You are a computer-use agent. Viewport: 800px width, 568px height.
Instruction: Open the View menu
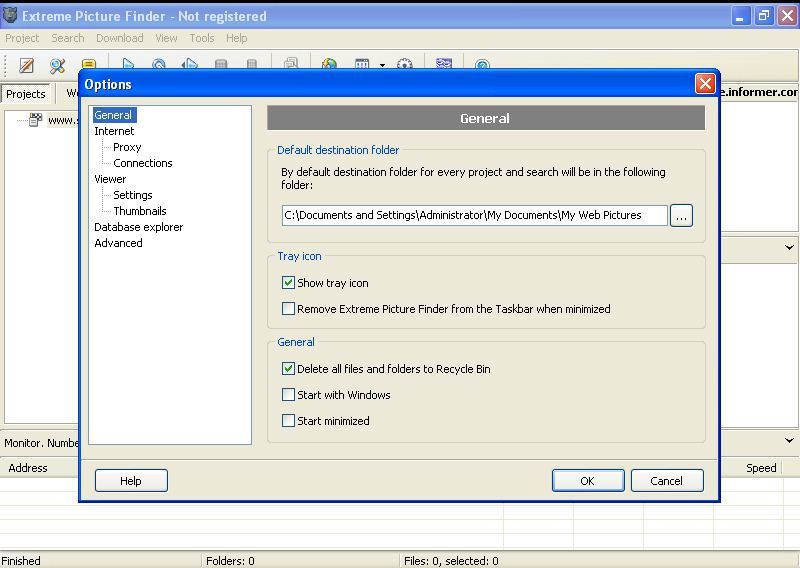pos(166,38)
